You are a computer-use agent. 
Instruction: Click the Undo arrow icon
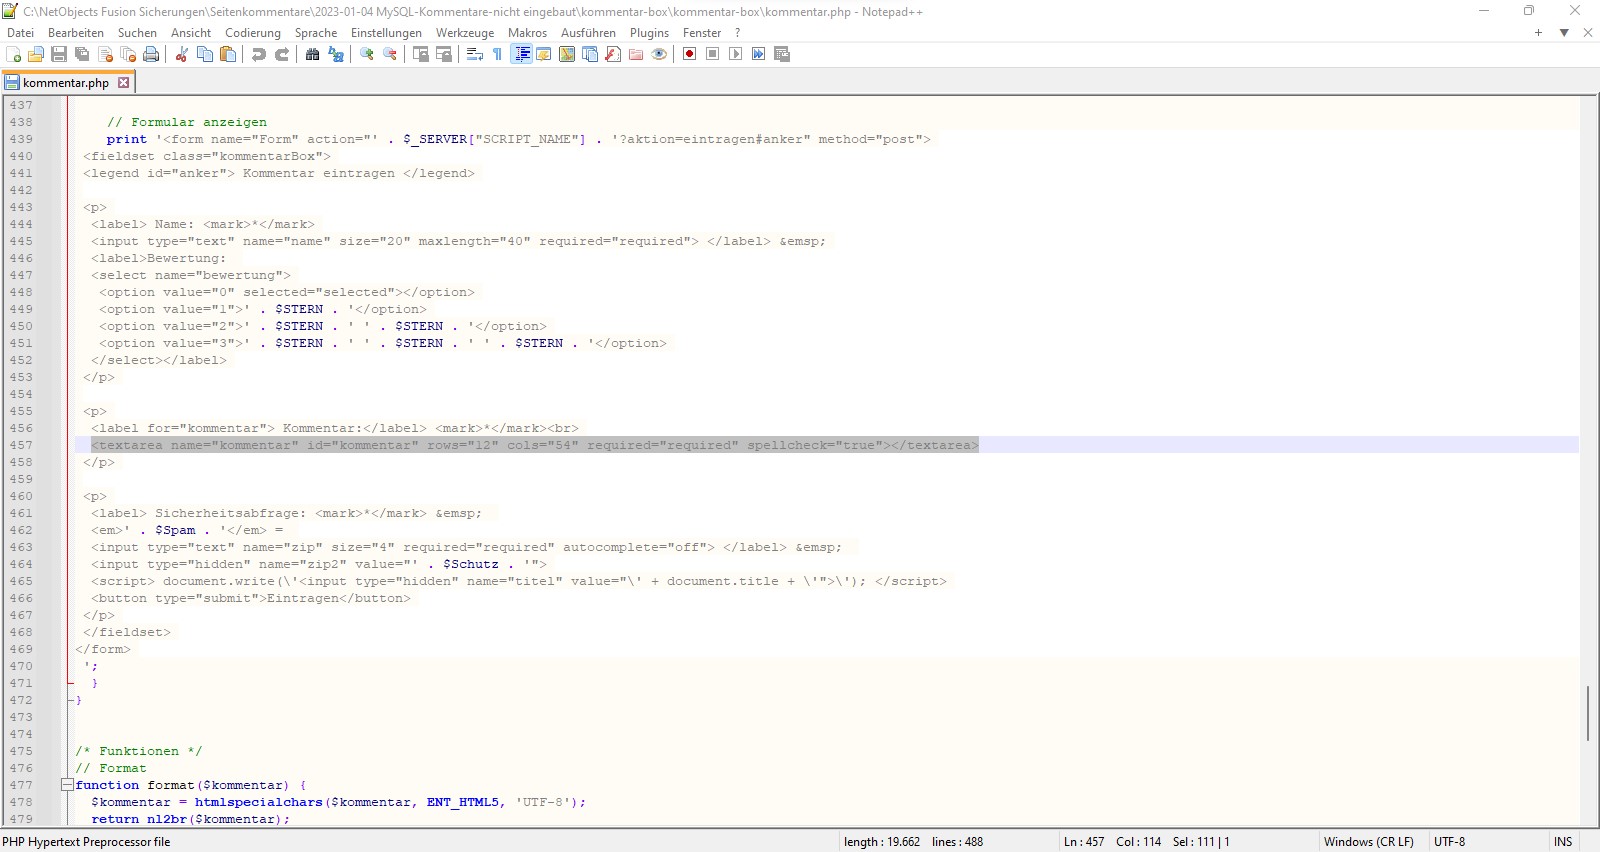(259, 54)
